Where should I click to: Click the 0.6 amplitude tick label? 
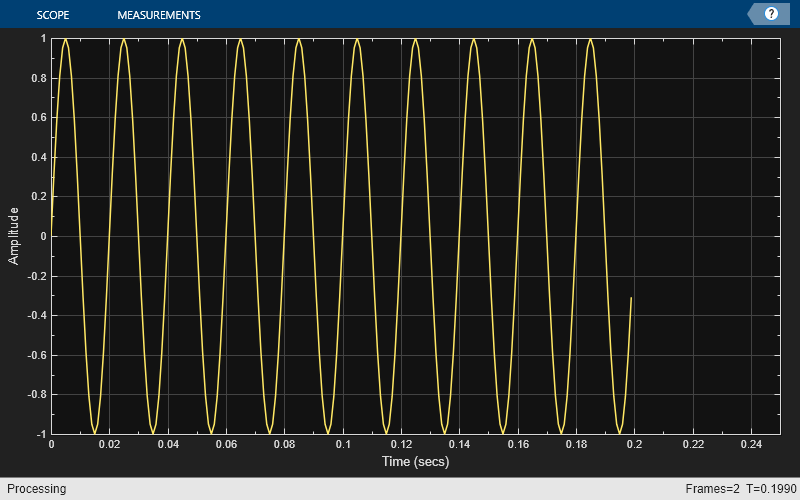click(x=39, y=117)
